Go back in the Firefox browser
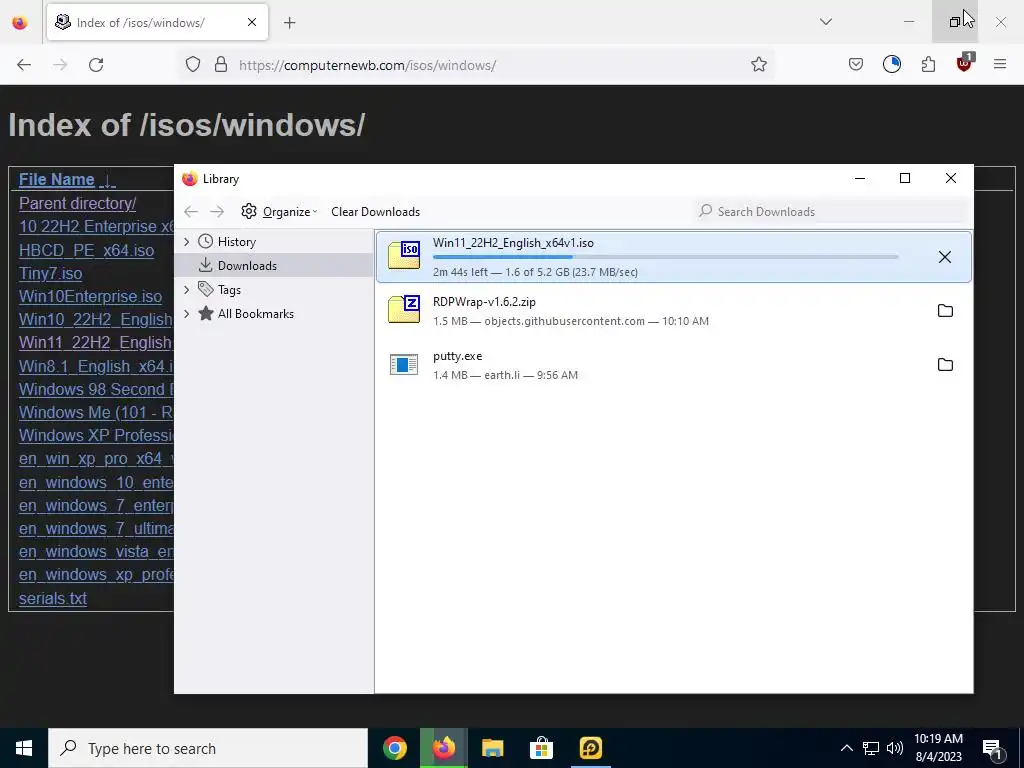The height and width of the screenshot is (768, 1024). (24, 65)
